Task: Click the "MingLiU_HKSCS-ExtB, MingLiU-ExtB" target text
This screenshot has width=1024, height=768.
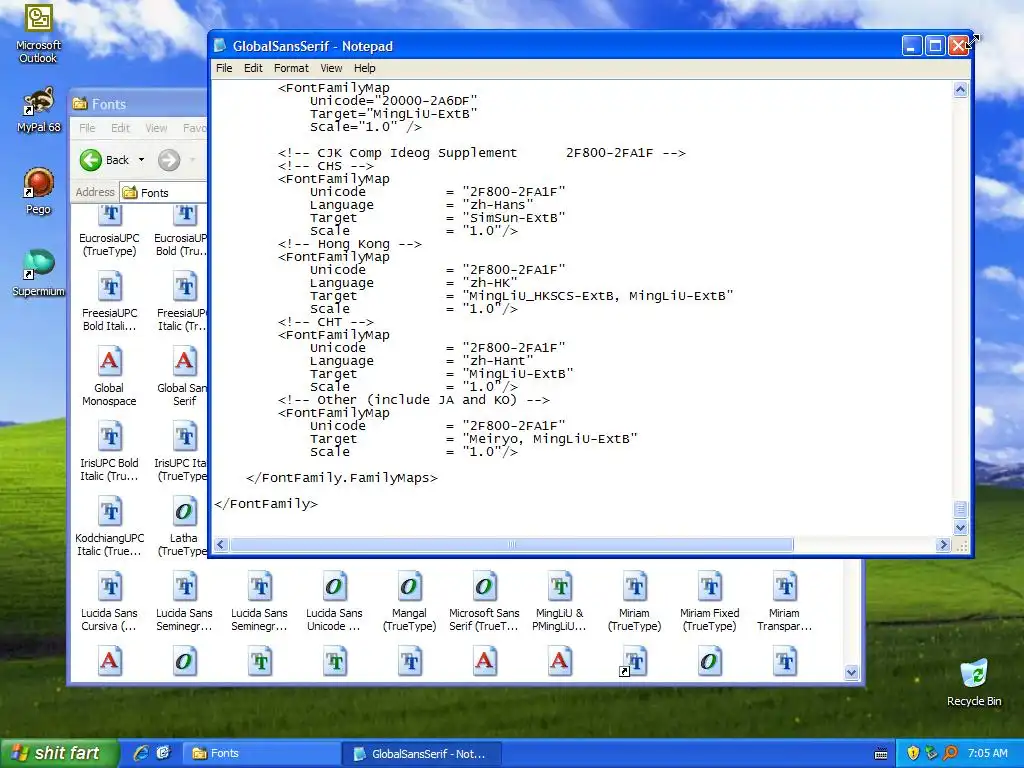Action: 598,296
